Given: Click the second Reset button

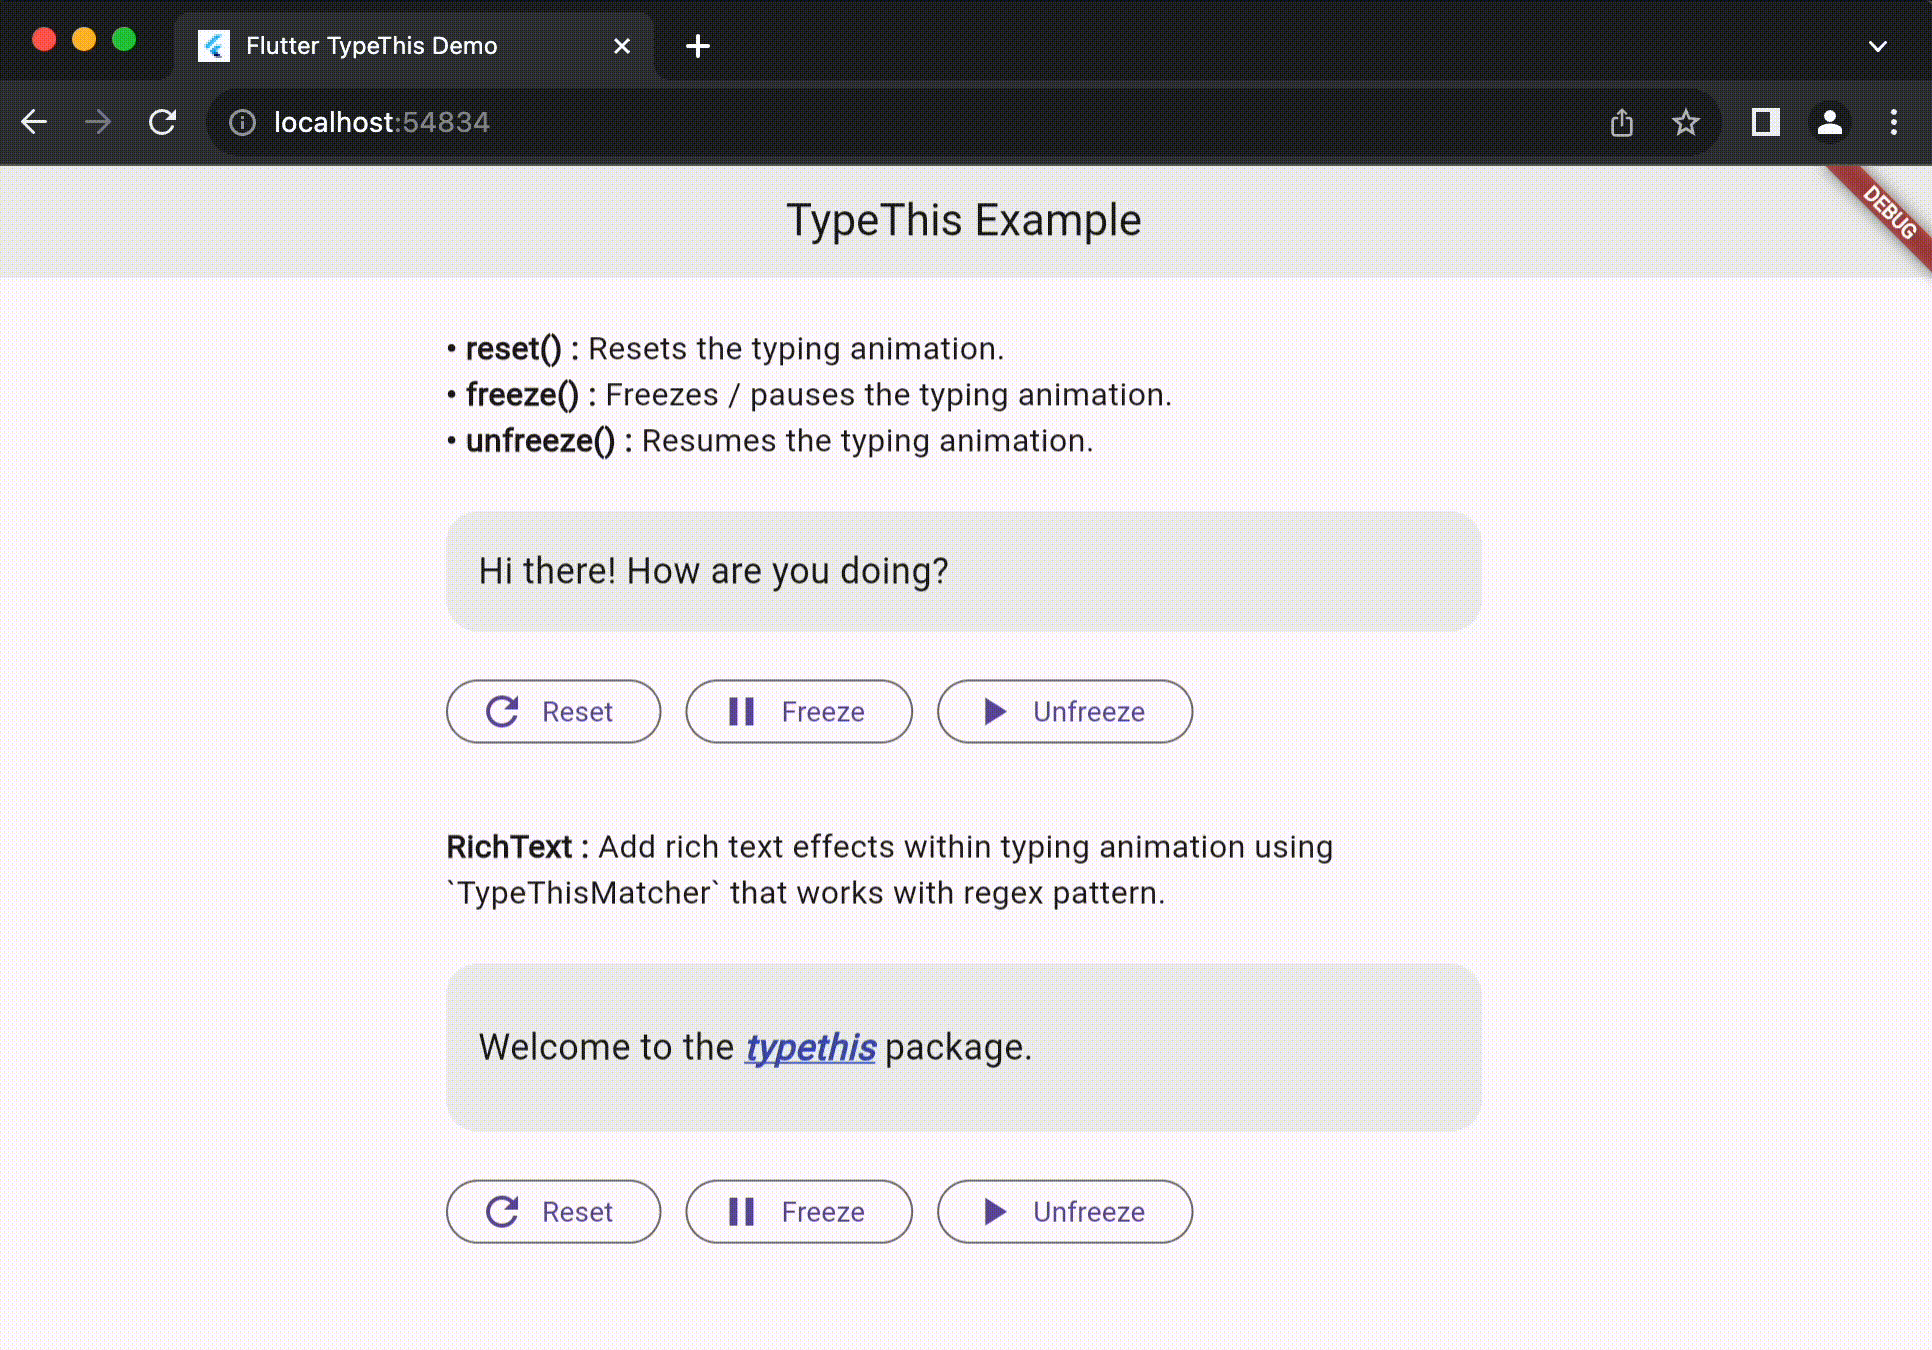Looking at the screenshot, I should [x=553, y=1211].
